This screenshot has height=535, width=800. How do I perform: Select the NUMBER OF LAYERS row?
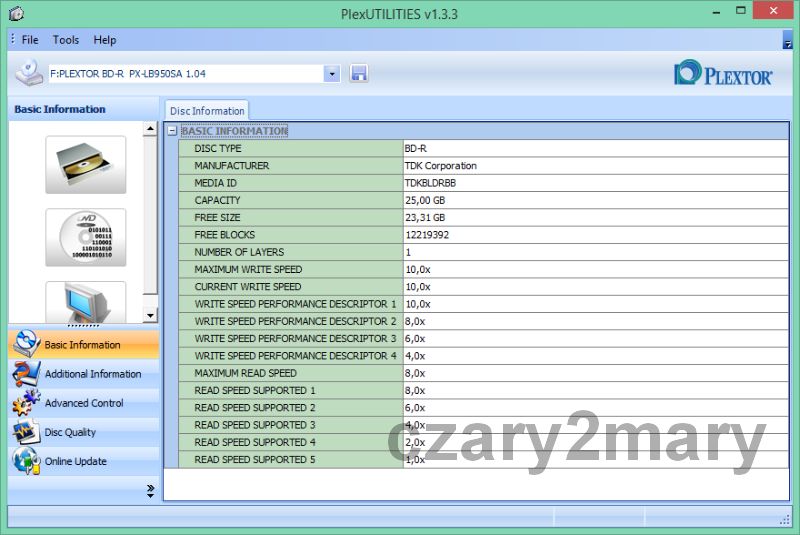coord(483,252)
